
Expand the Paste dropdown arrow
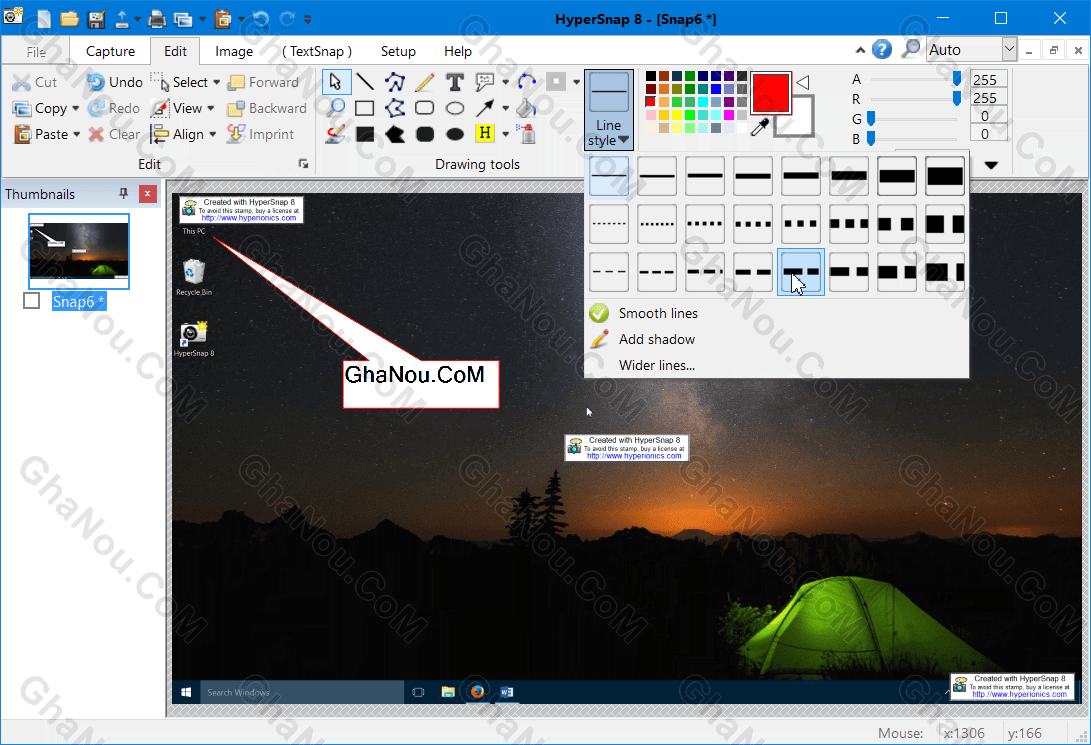point(77,134)
